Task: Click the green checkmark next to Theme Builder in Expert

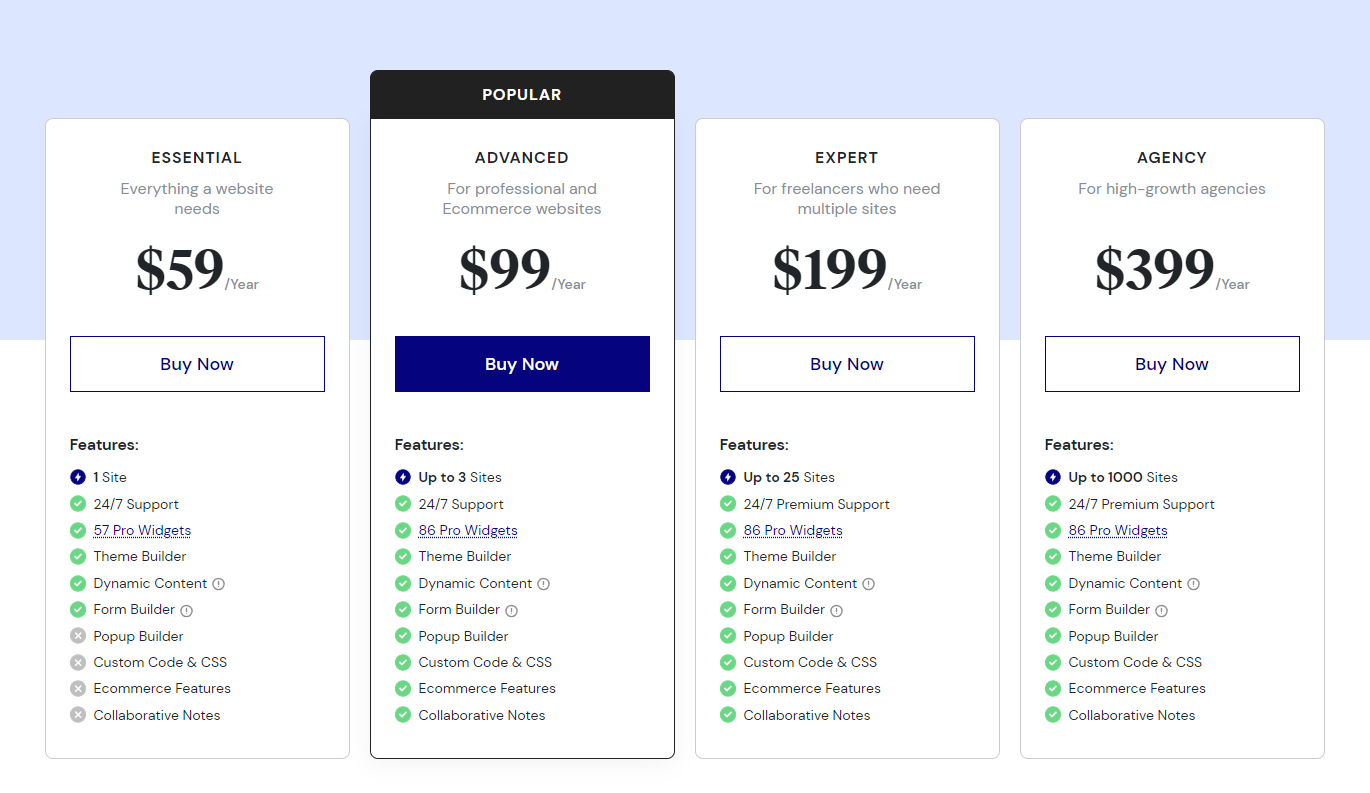Action: (x=727, y=556)
